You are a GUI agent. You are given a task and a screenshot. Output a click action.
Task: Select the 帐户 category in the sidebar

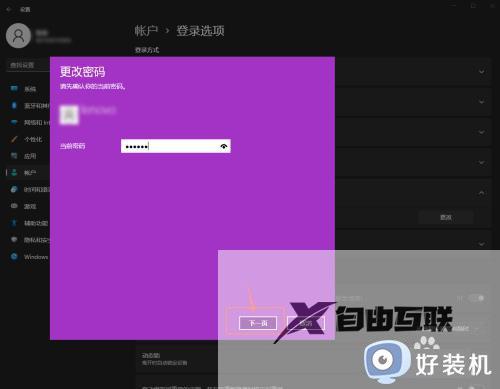(x=28, y=172)
